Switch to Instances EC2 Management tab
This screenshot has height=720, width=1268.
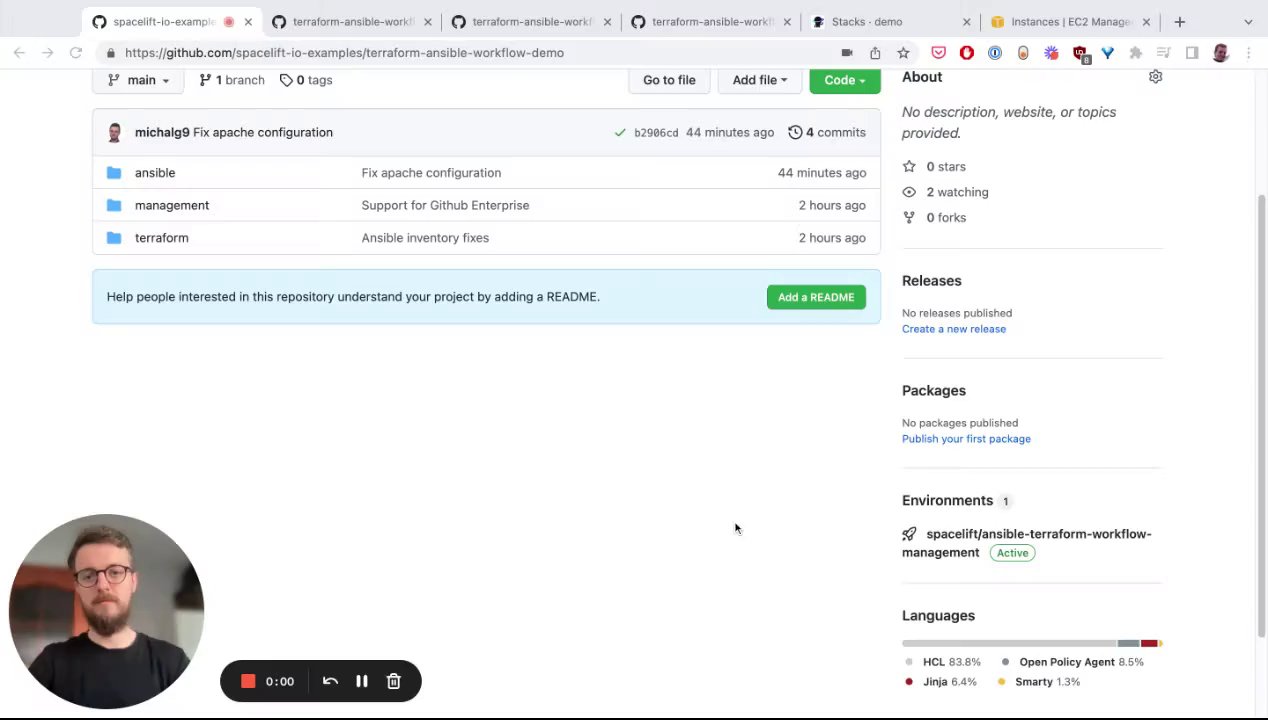click(1070, 22)
